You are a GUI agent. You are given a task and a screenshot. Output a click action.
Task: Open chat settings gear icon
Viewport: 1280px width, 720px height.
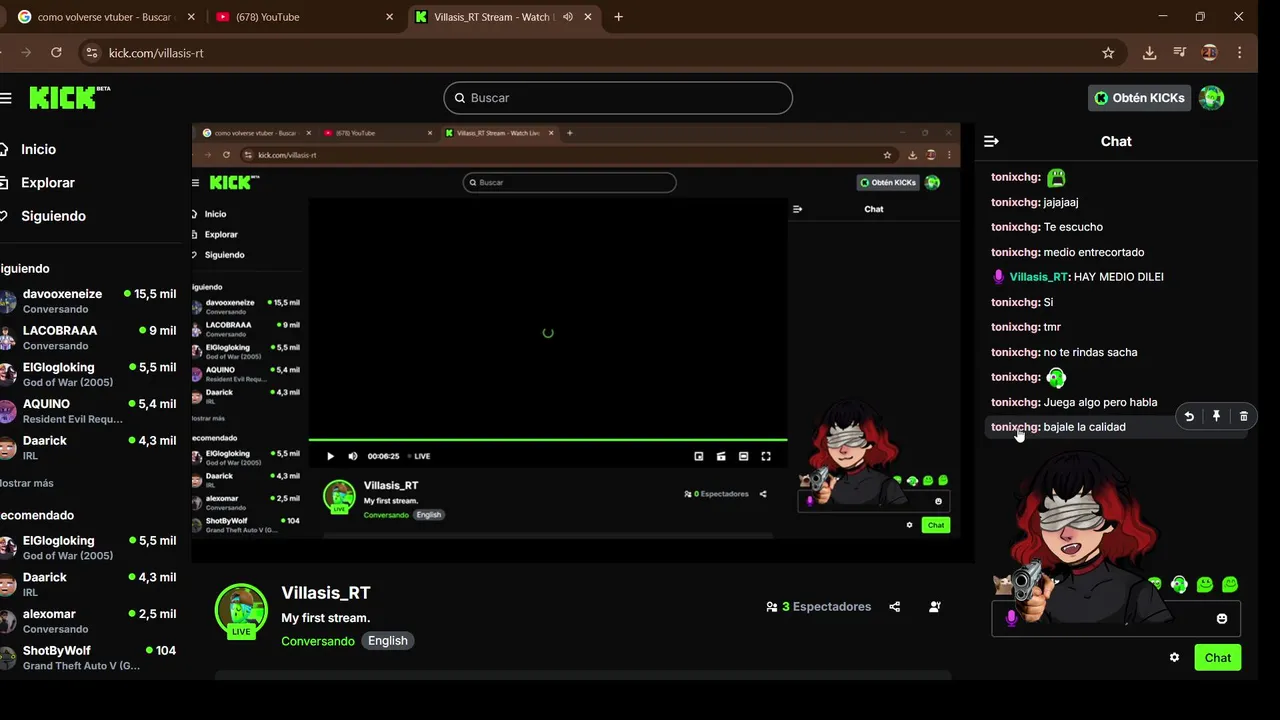coord(1174,658)
